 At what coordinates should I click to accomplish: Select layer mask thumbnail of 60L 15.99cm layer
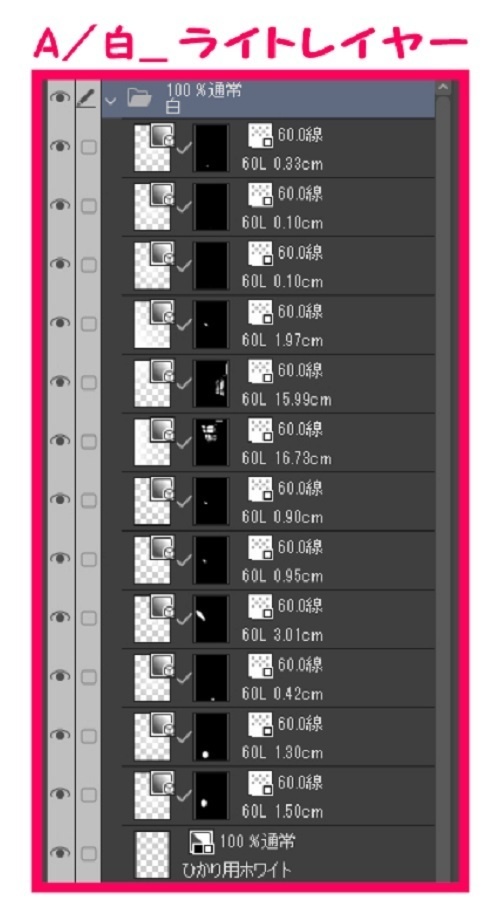click(x=211, y=383)
